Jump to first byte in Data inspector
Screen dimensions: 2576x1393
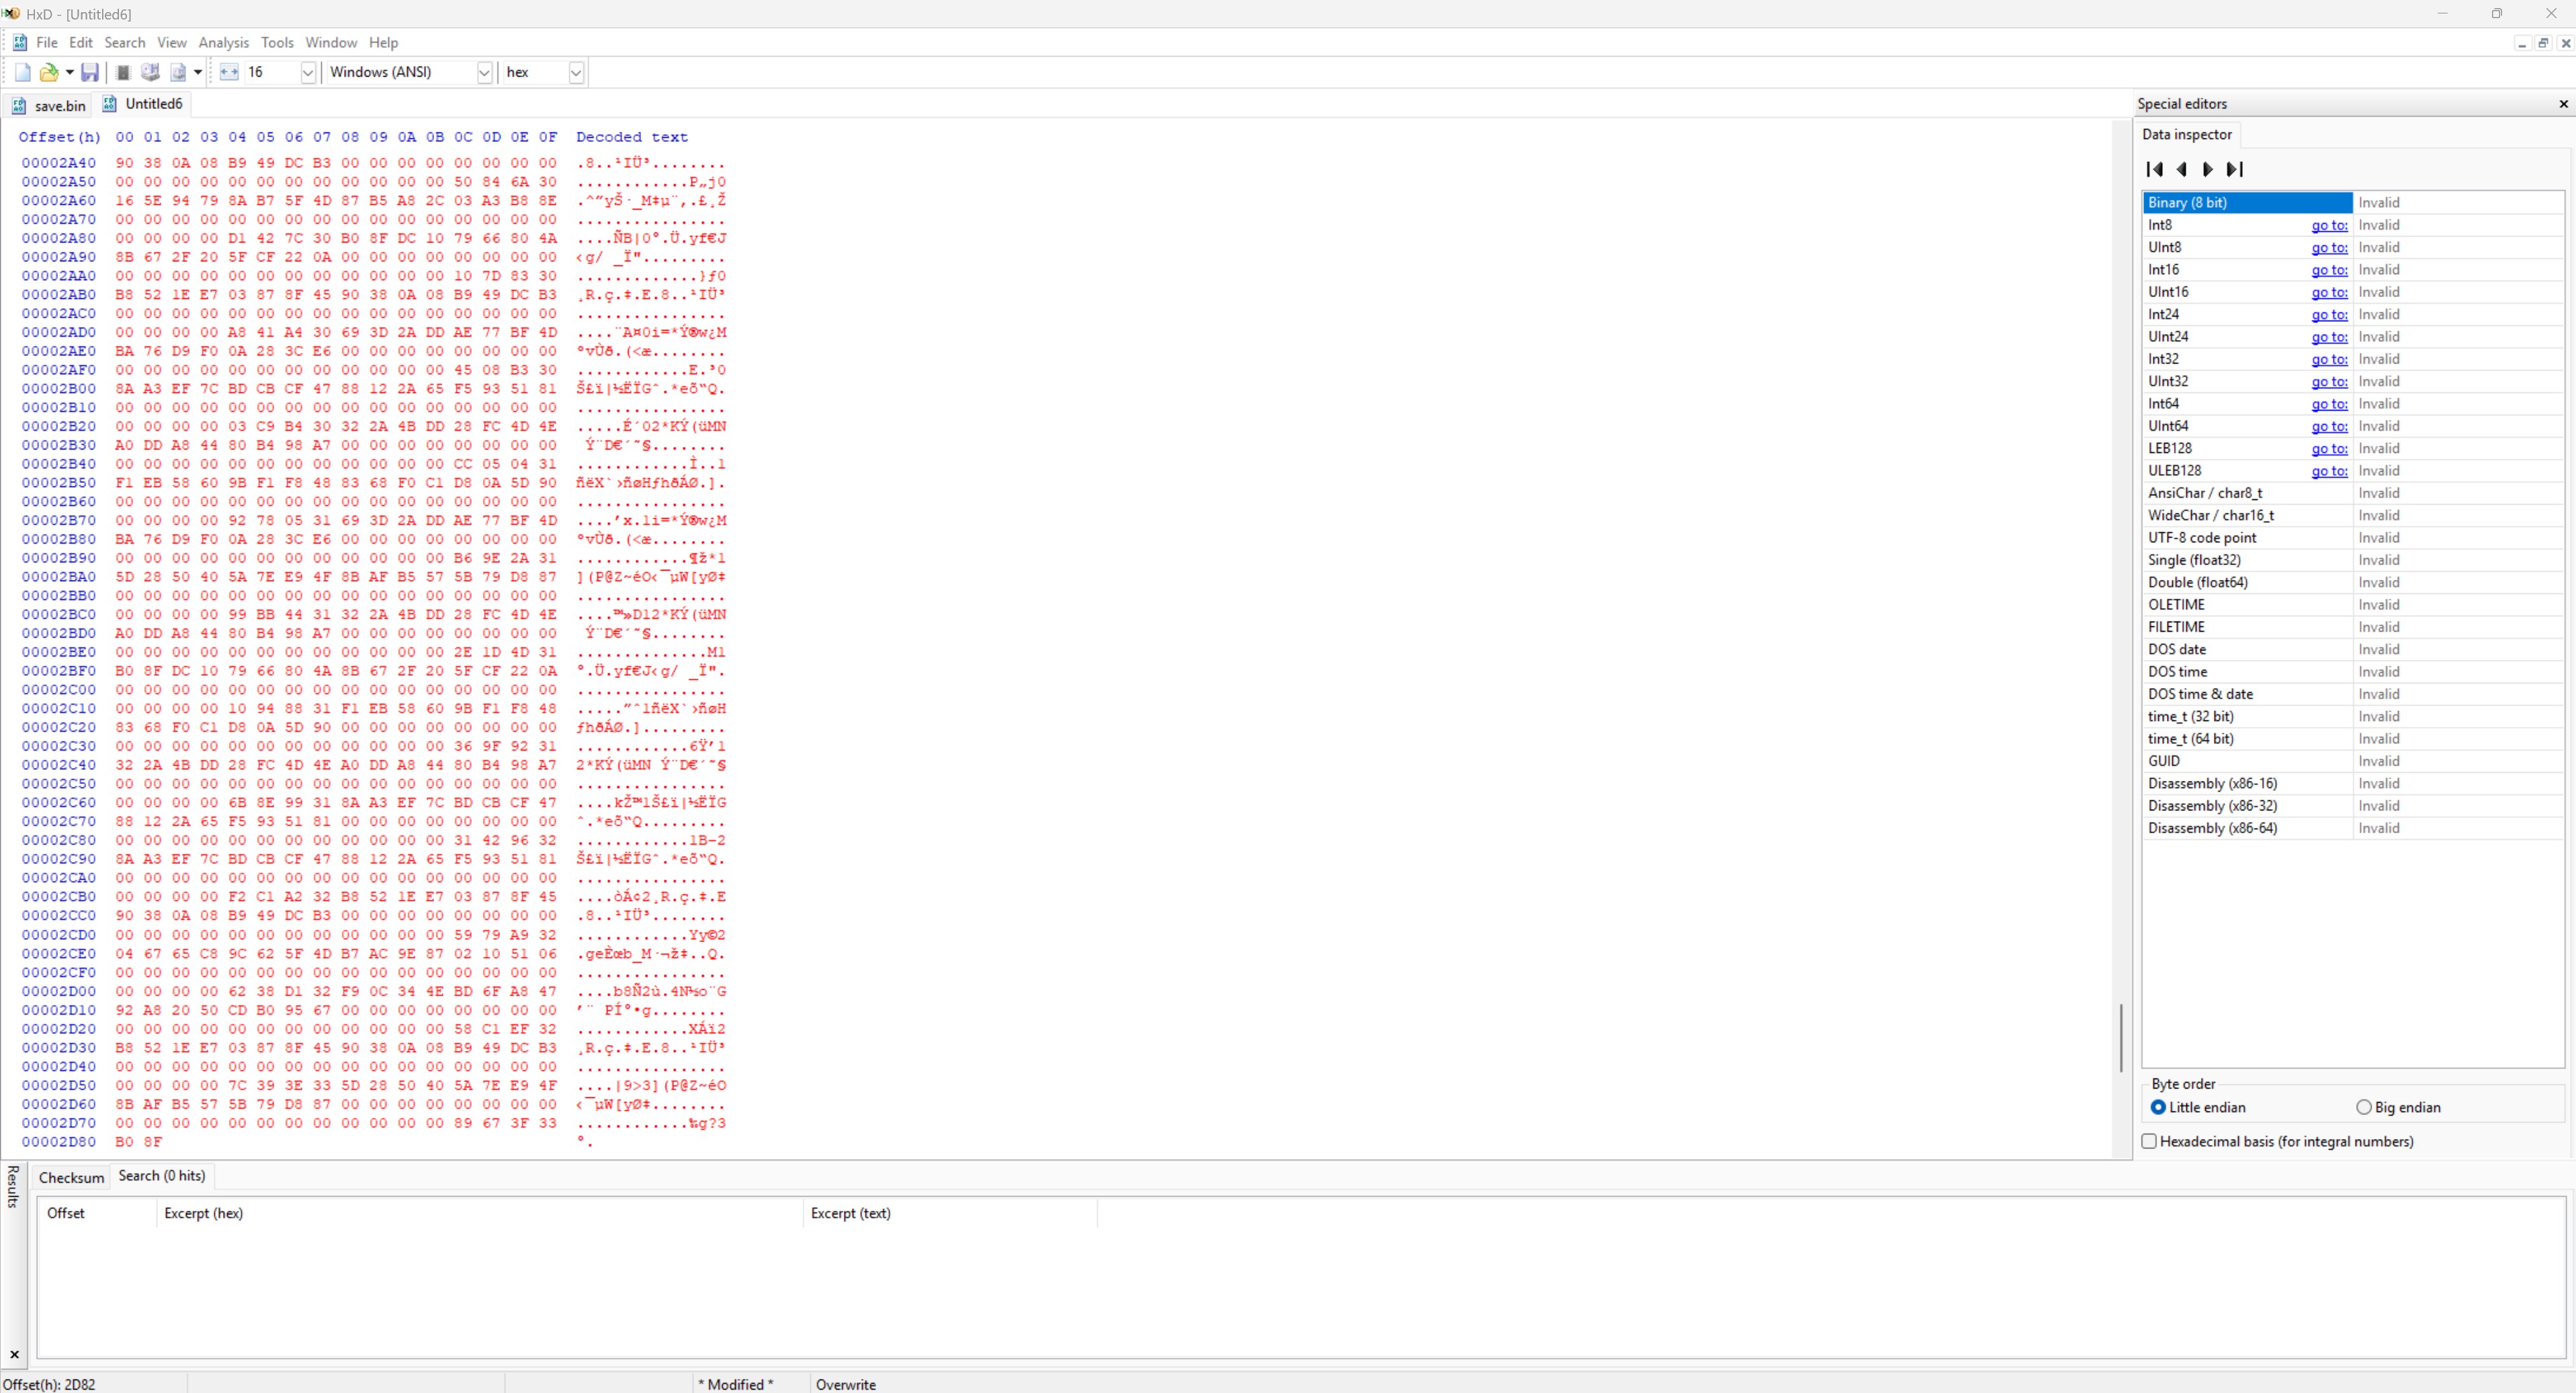pos(2155,169)
